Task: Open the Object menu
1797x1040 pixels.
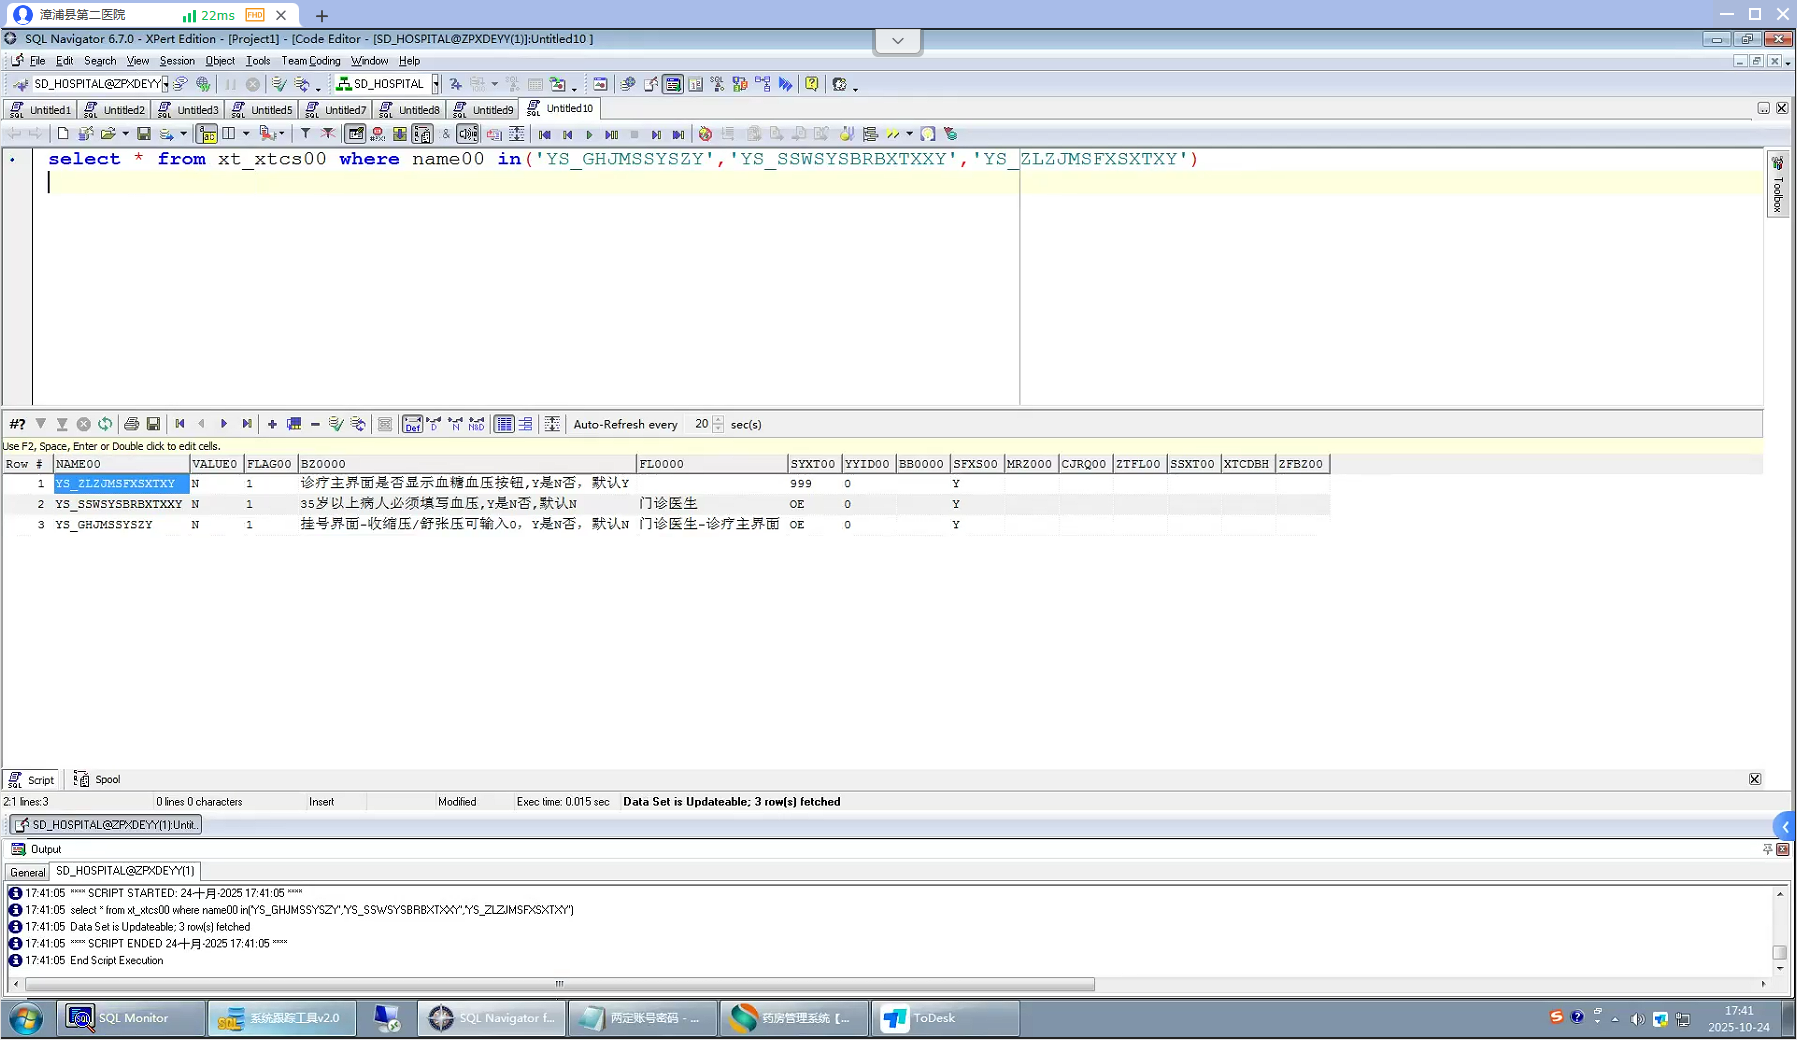Action: coord(220,61)
